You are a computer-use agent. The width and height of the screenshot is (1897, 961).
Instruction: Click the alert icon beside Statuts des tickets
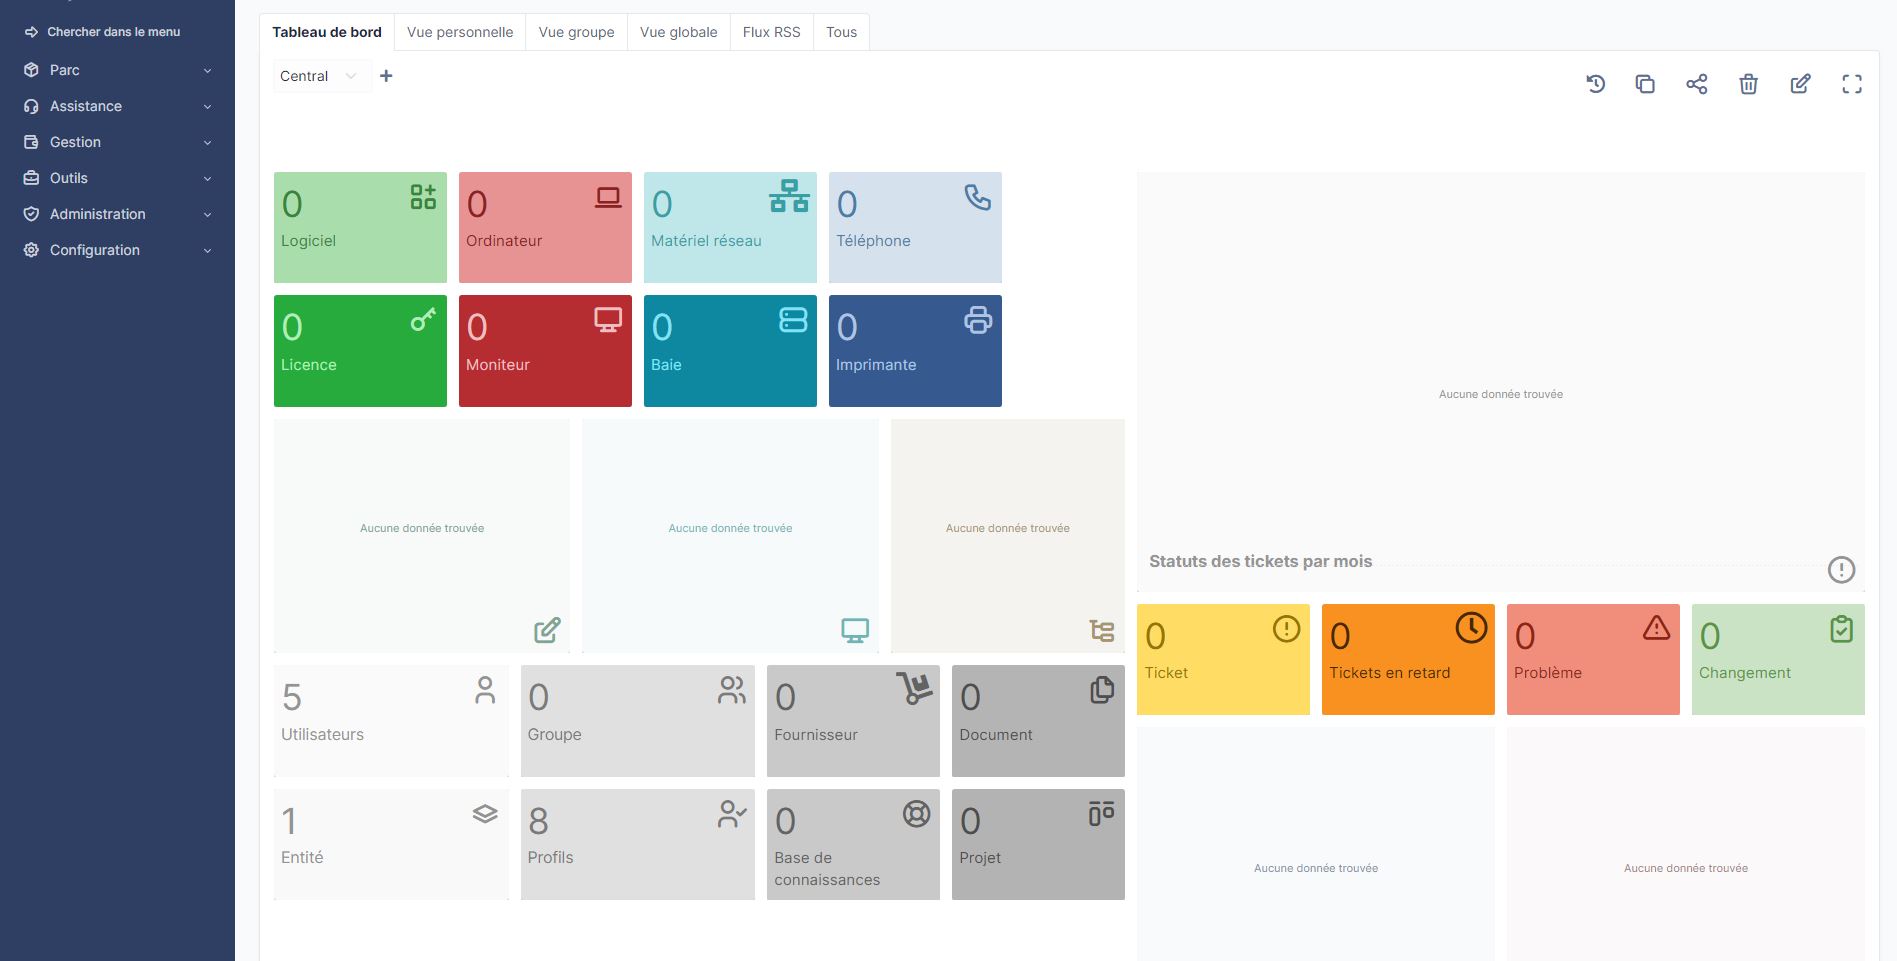coord(1841,570)
